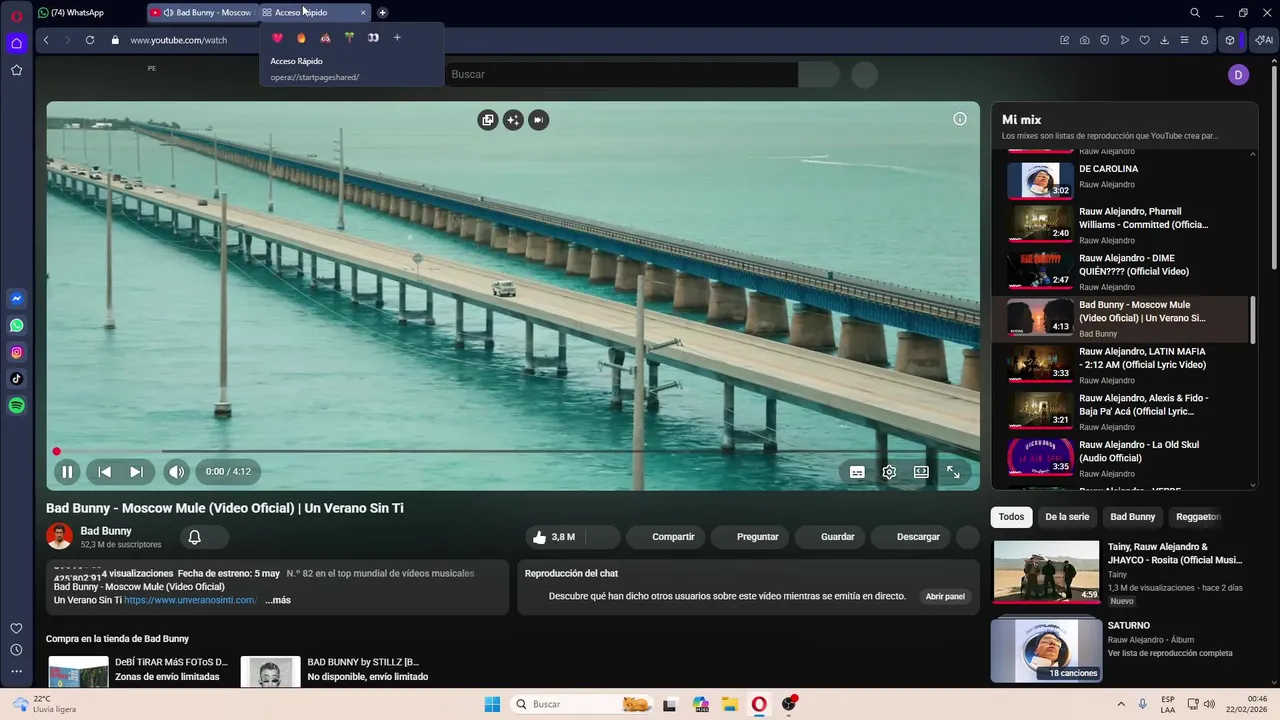Open unveranosinti.com link
Viewport: 1280px width, 720px height.
pos(191,600)
